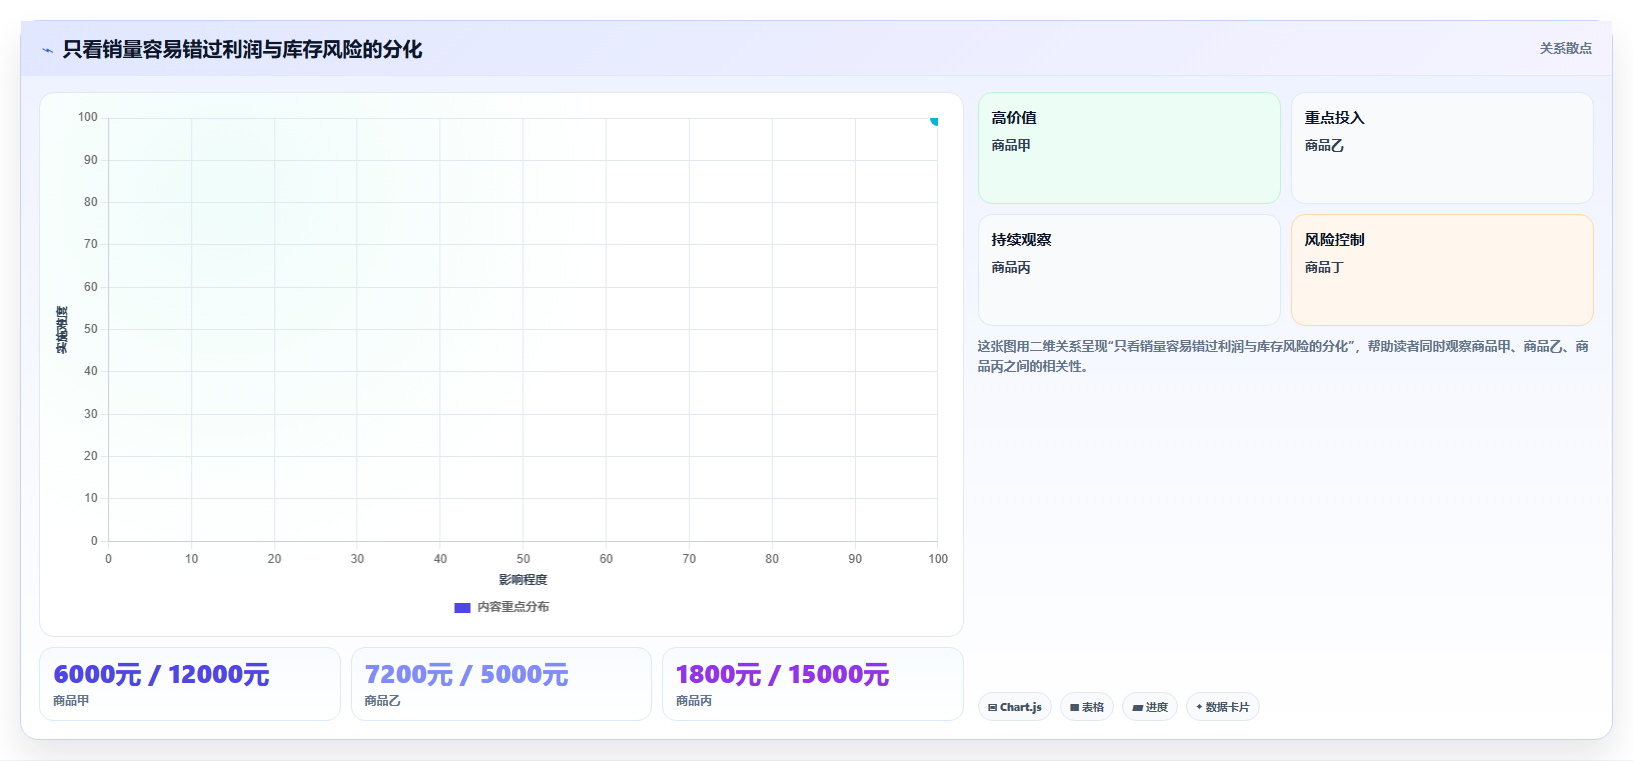The image size is (1633, 761).
Task: Click the 6000元 / 12000元 stat card
Action: click(190, 684)
